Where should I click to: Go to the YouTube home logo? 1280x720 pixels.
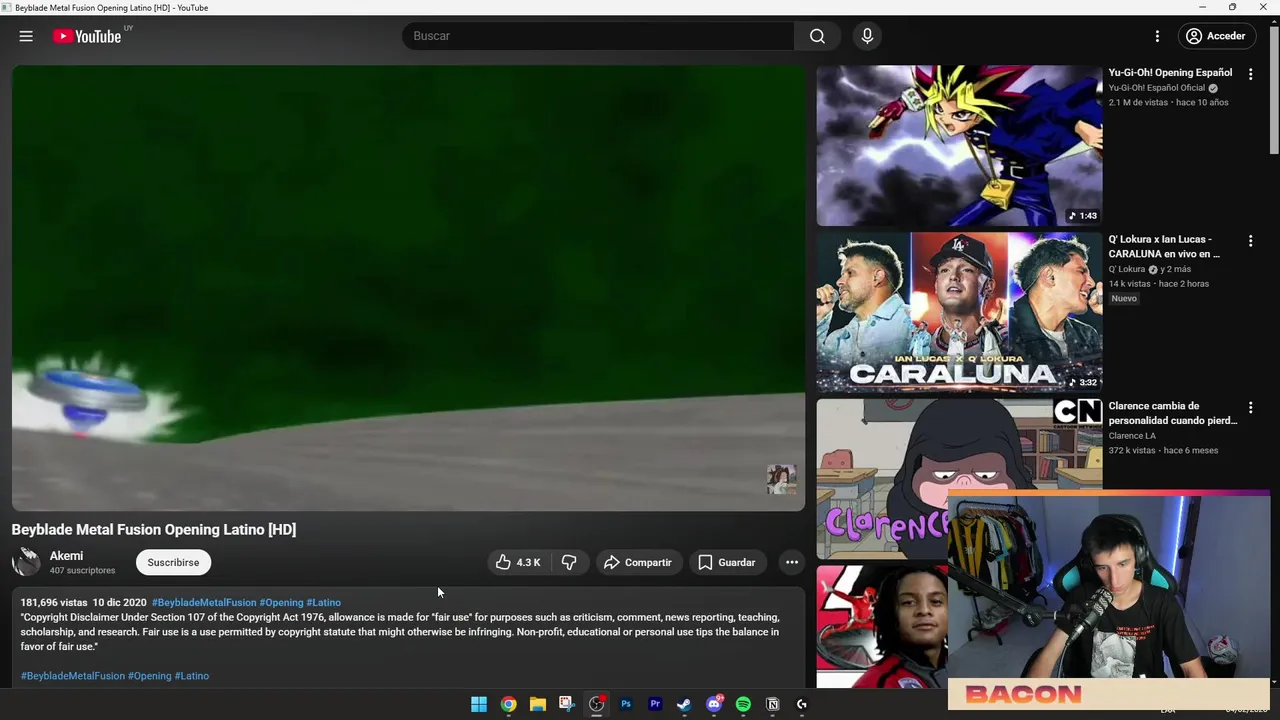(x=87, y=36)
